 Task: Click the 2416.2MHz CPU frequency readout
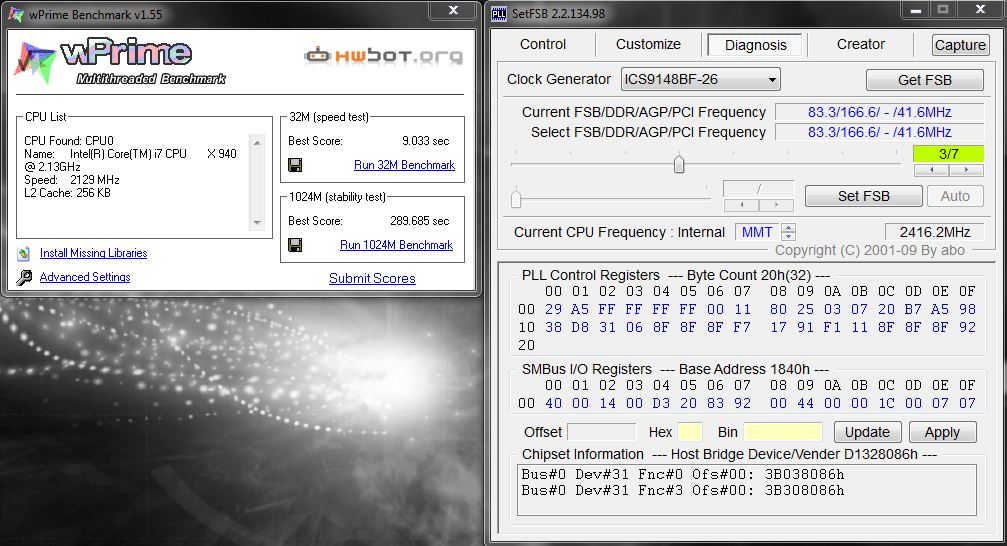934,232
